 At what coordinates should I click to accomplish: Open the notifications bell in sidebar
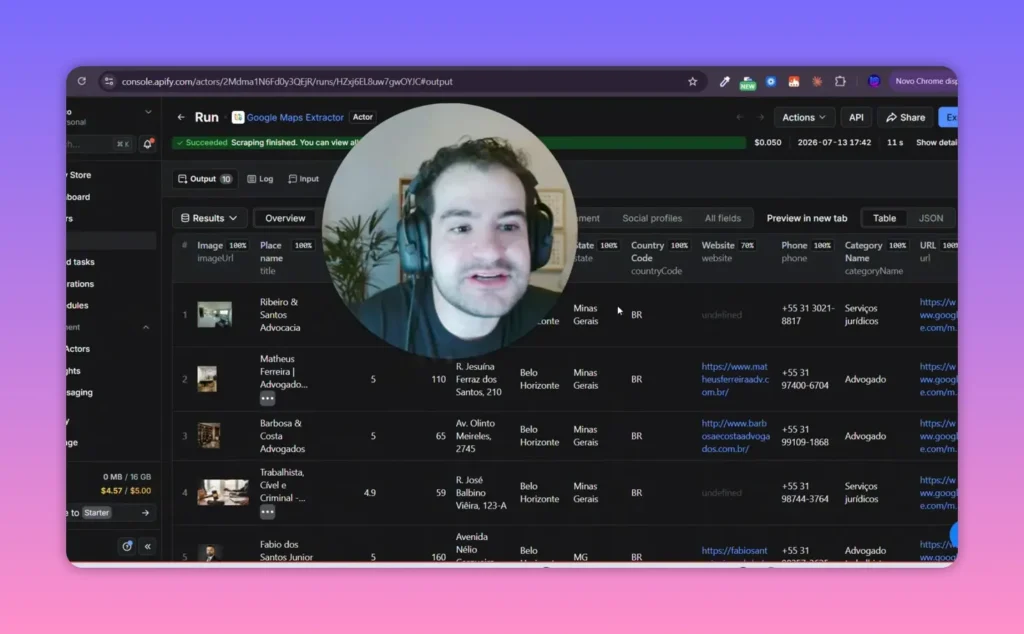148,144
